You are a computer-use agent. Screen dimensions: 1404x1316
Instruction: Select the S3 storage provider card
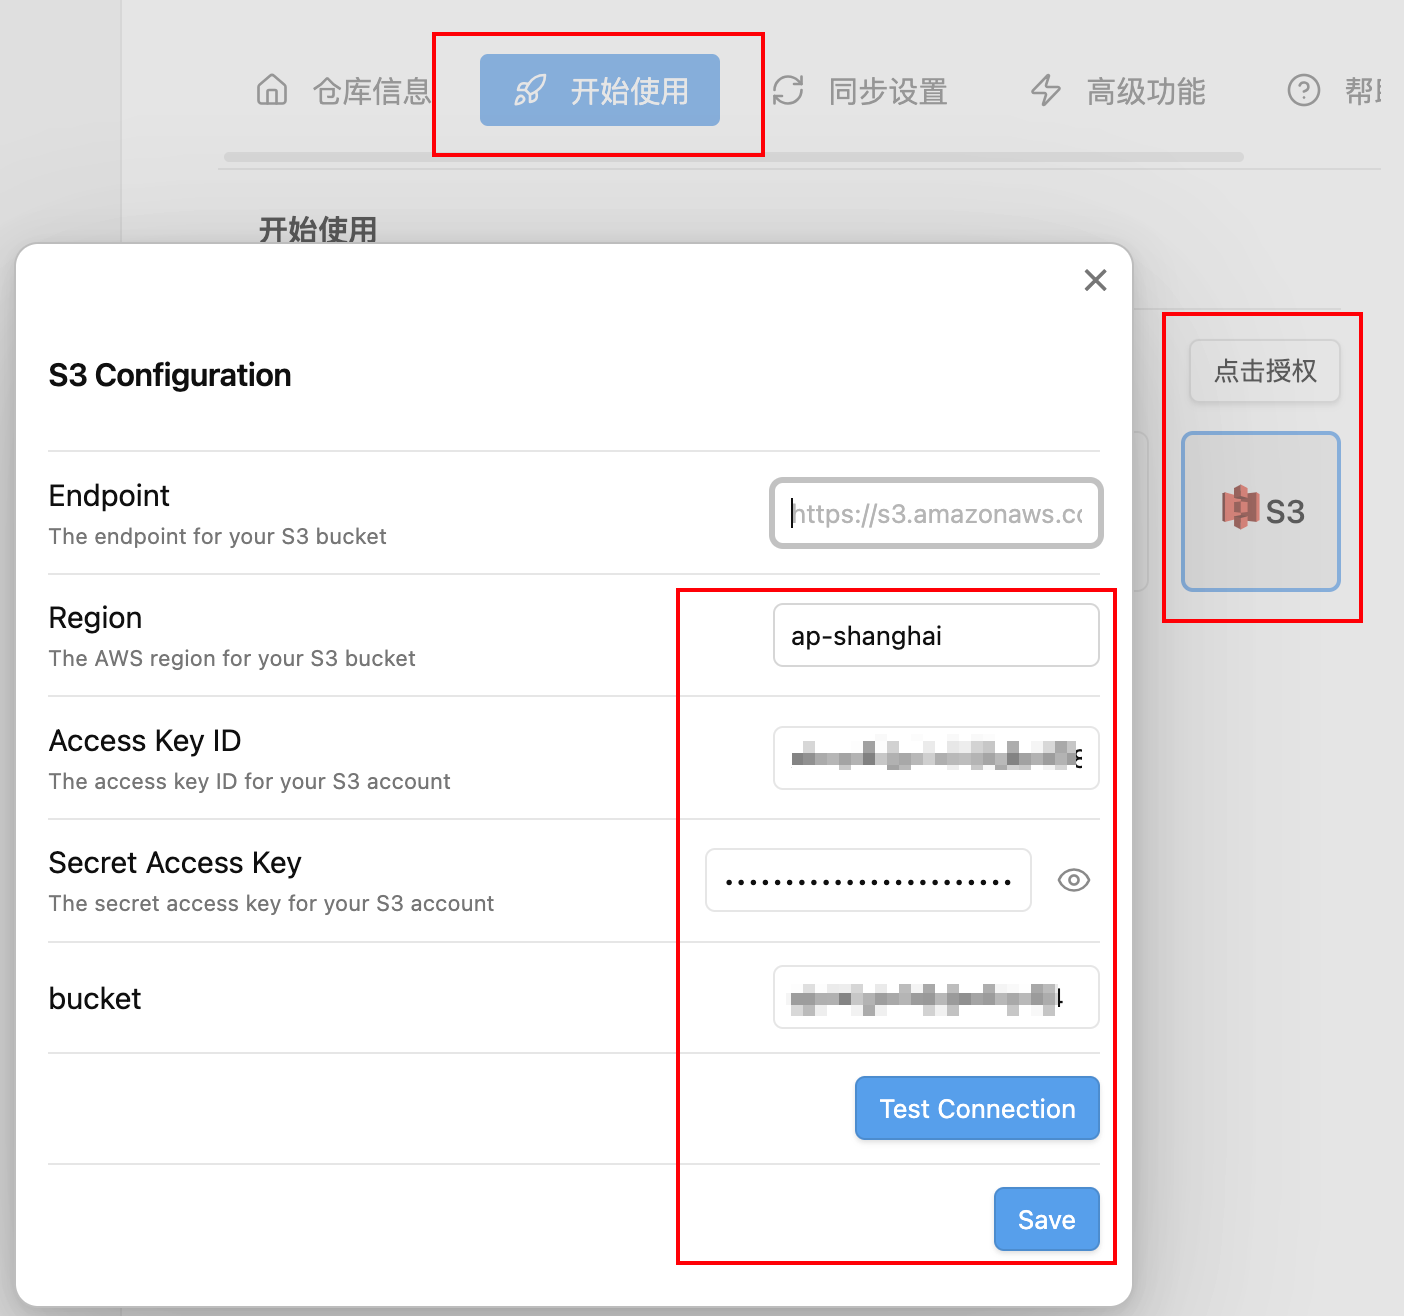pyautogui.click(x=1261, y=511)
